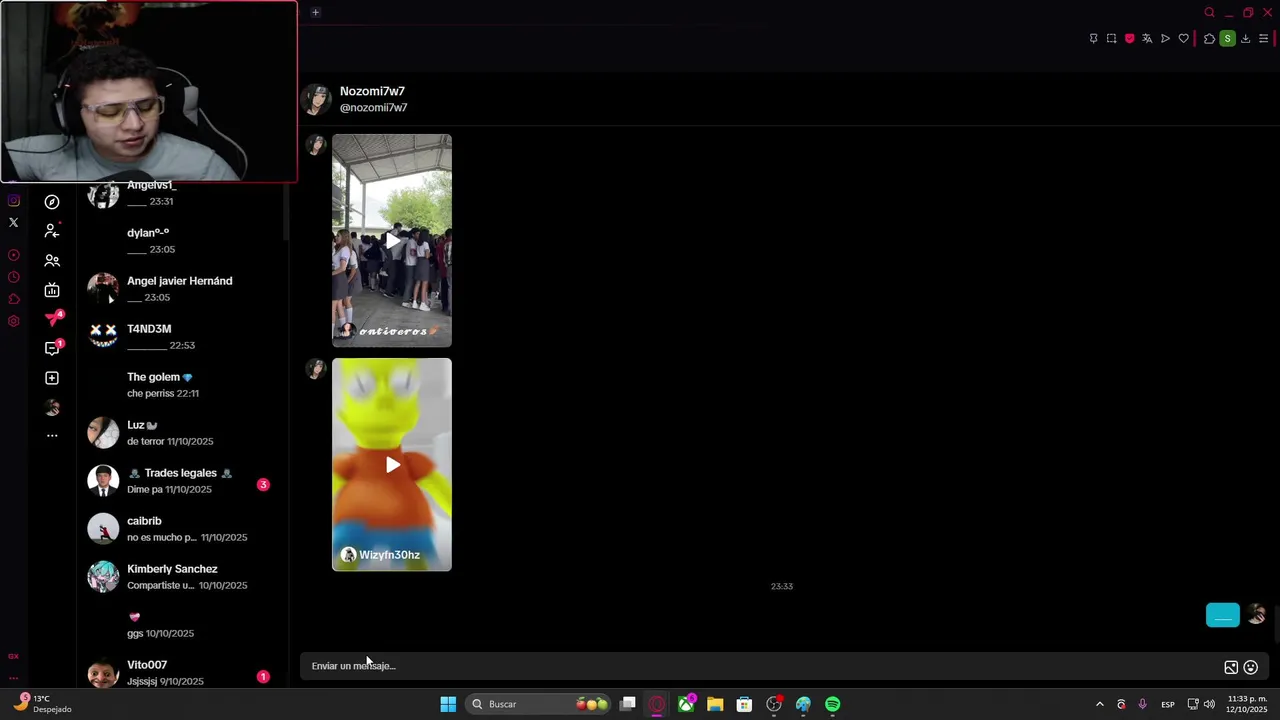
Task: Open chat with caibrib
Action: (x=183, y=529)
